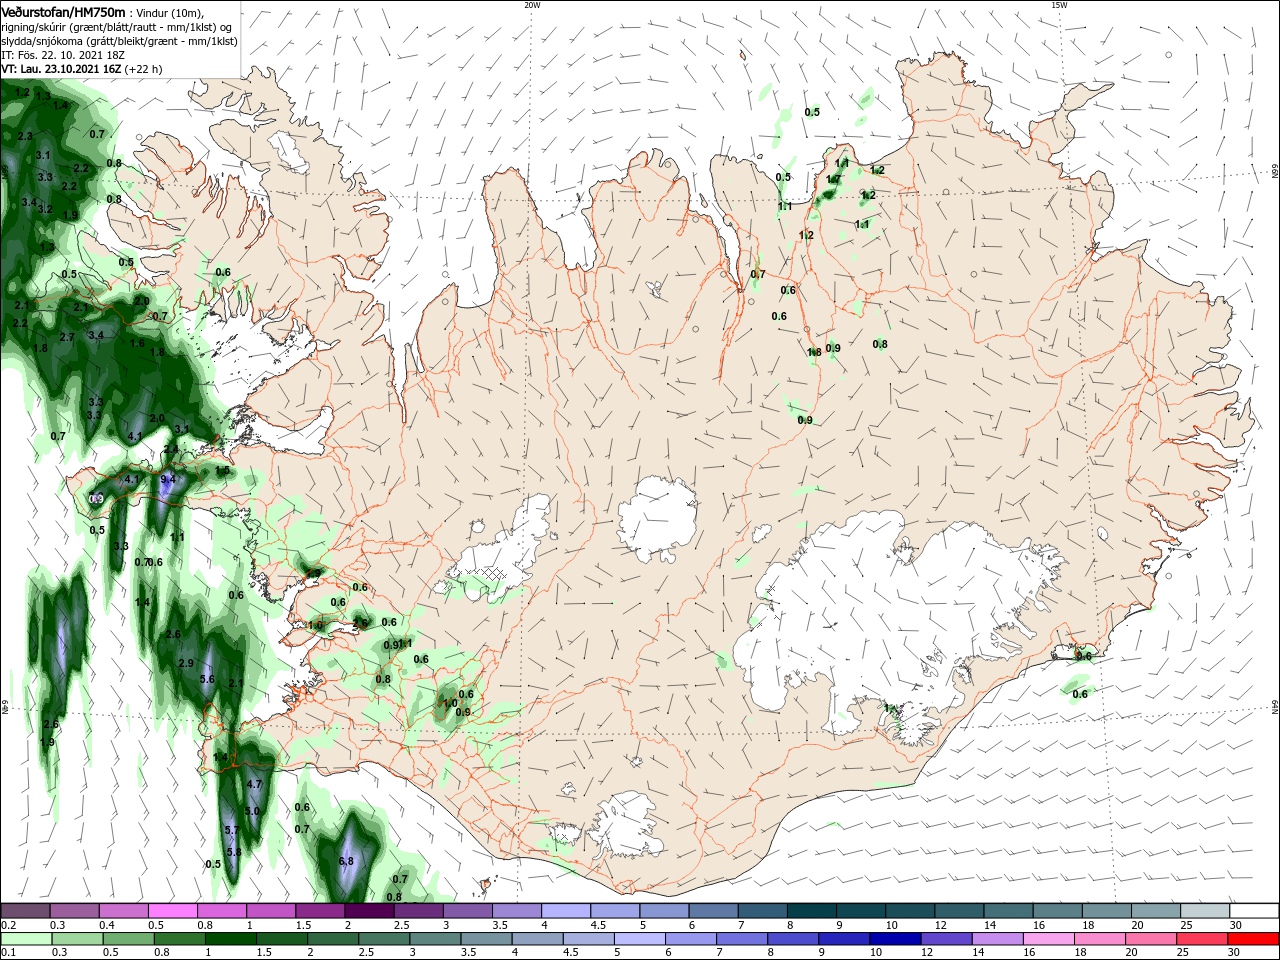Click lower scale swatch between 2 and 2.5
Image resolution: width=1280 pixels, height=960 pixels.
pyautogui.click(x=333, y=939)
